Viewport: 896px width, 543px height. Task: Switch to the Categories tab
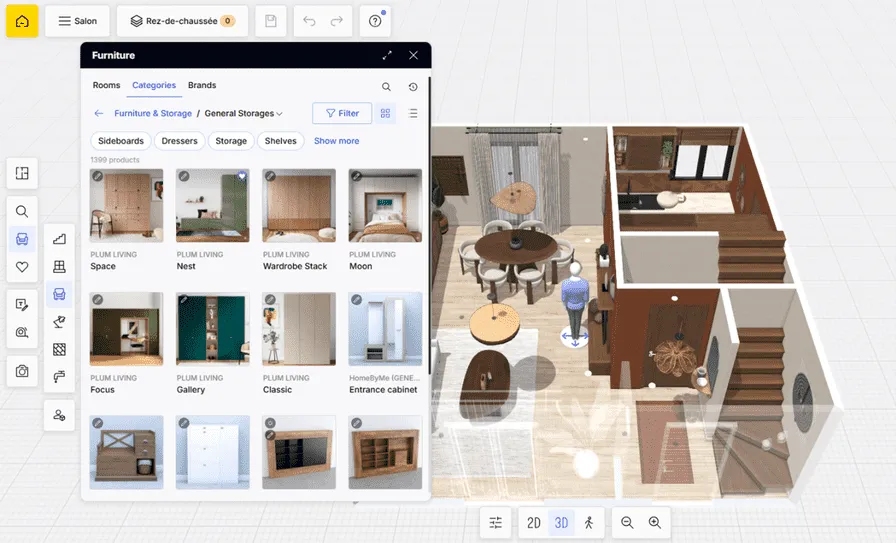click(x=154, y=85)
